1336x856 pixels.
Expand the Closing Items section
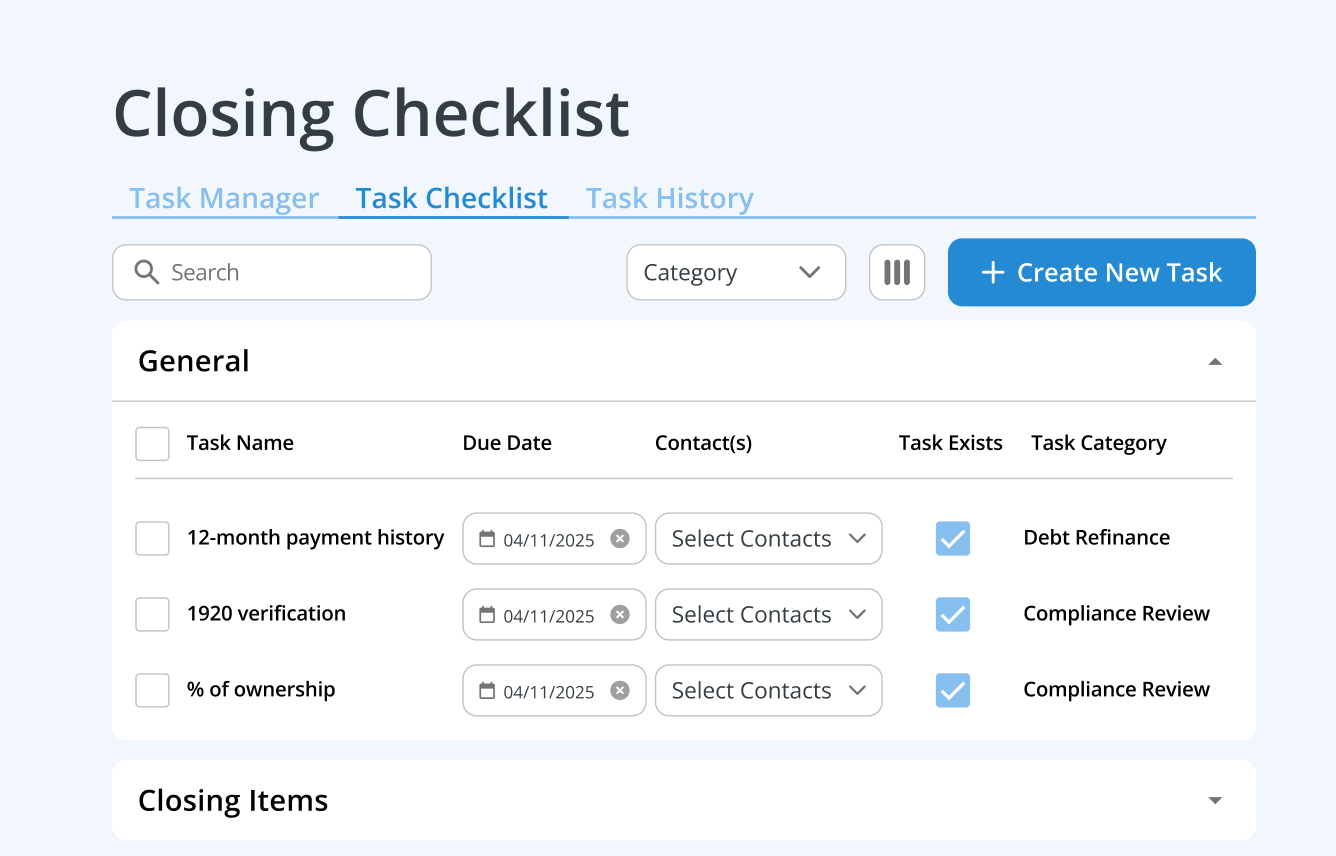[x=1215, y=800]
